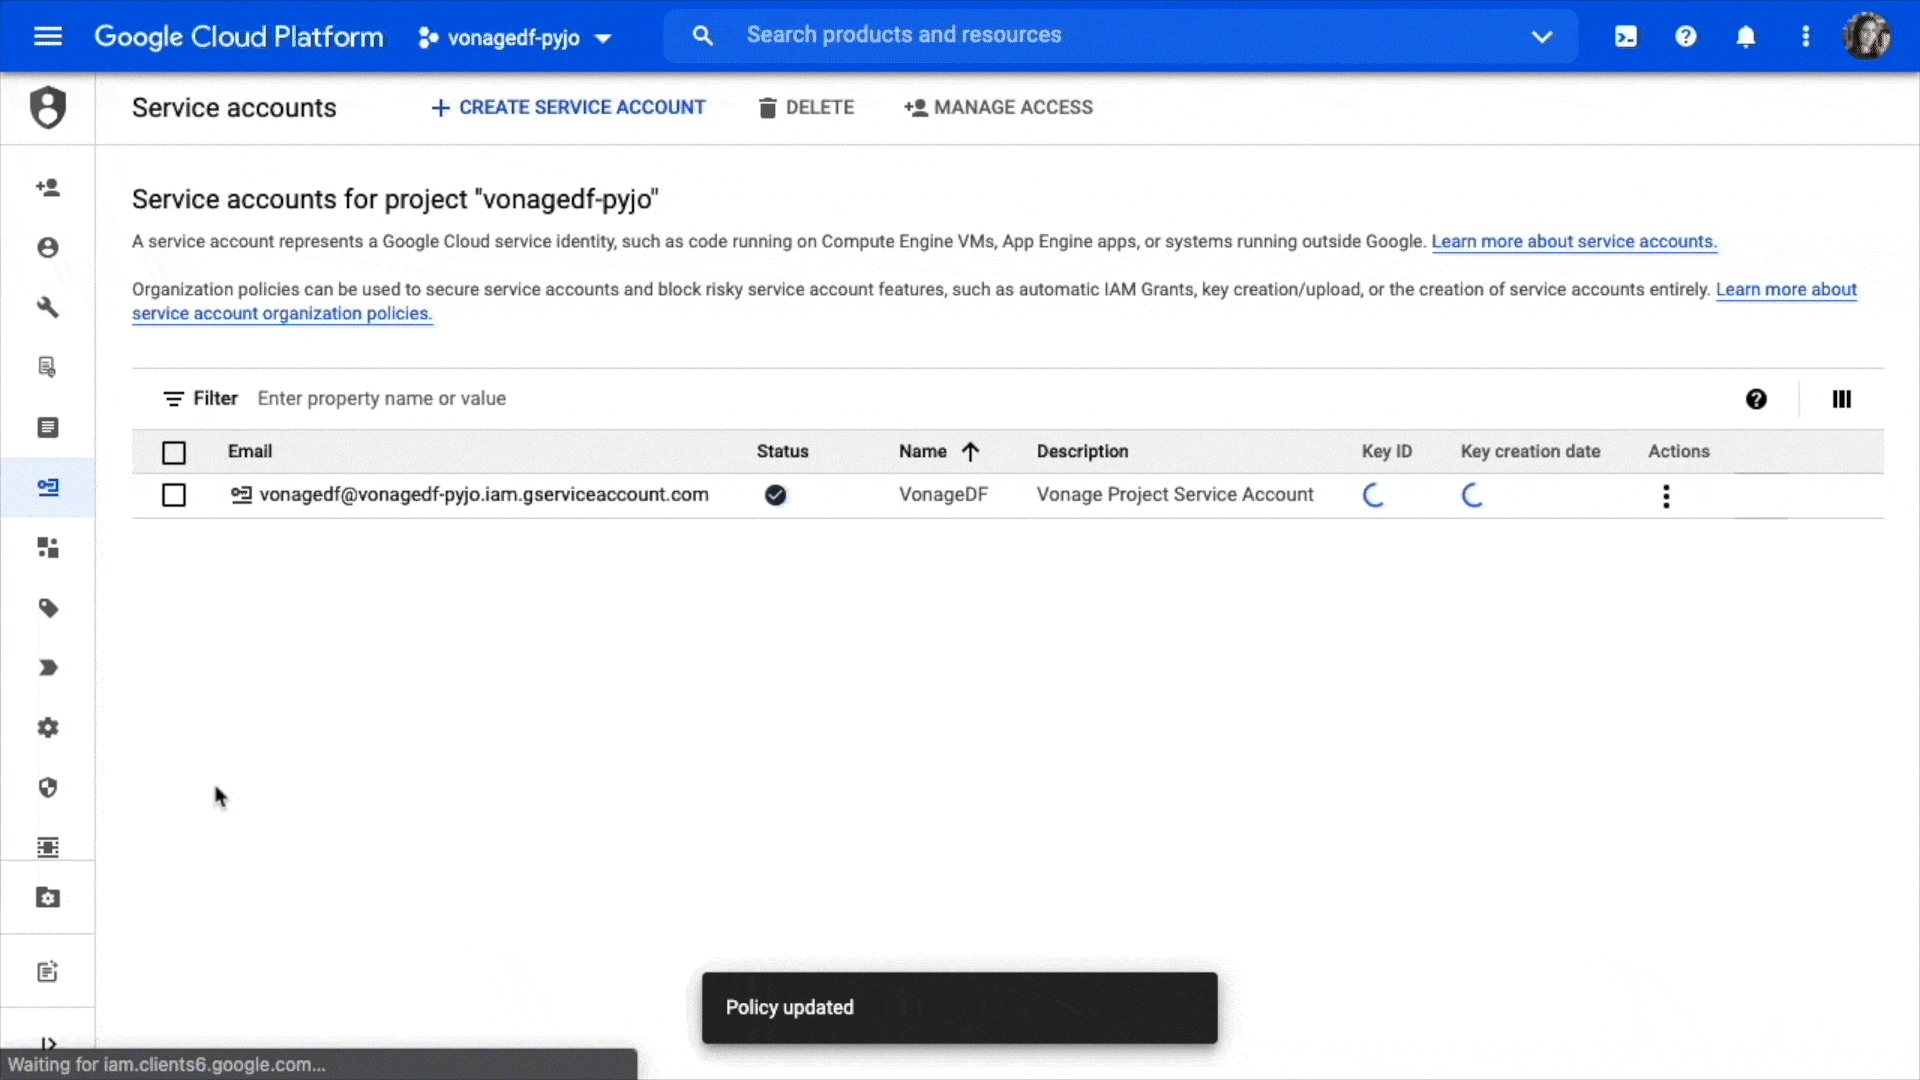Click the search magnifier icon
The height and width of the screenshot is (1080, 1920).
point(703,36)
